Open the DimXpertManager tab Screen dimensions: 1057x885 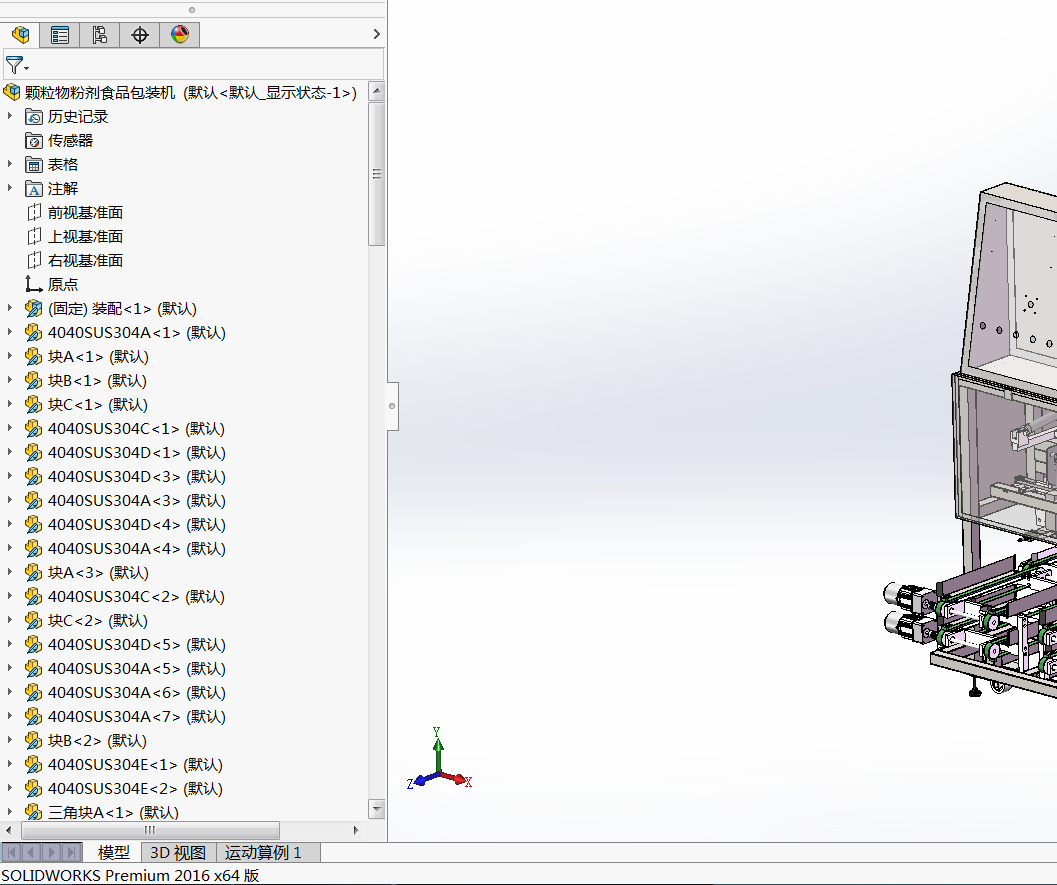(x=140, y=34)
